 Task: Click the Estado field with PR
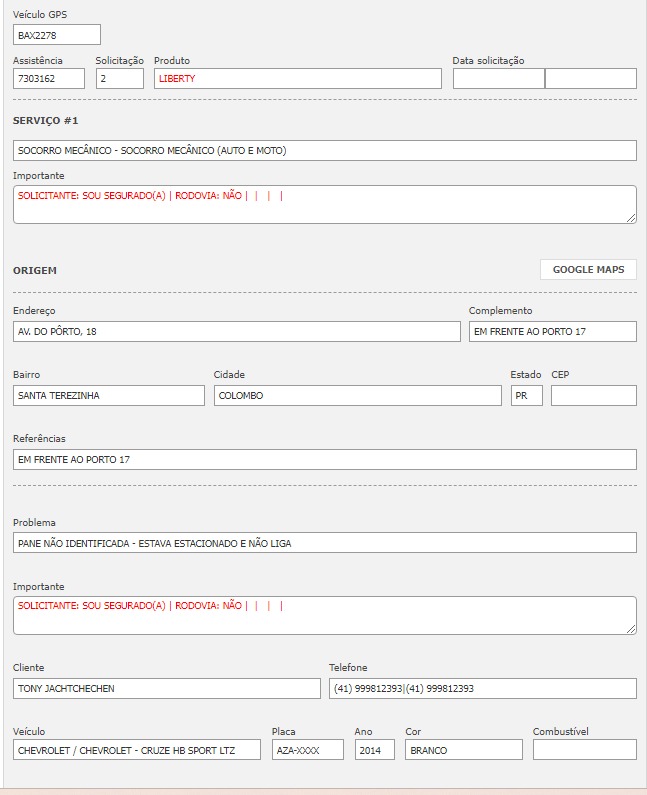point(526,396)
